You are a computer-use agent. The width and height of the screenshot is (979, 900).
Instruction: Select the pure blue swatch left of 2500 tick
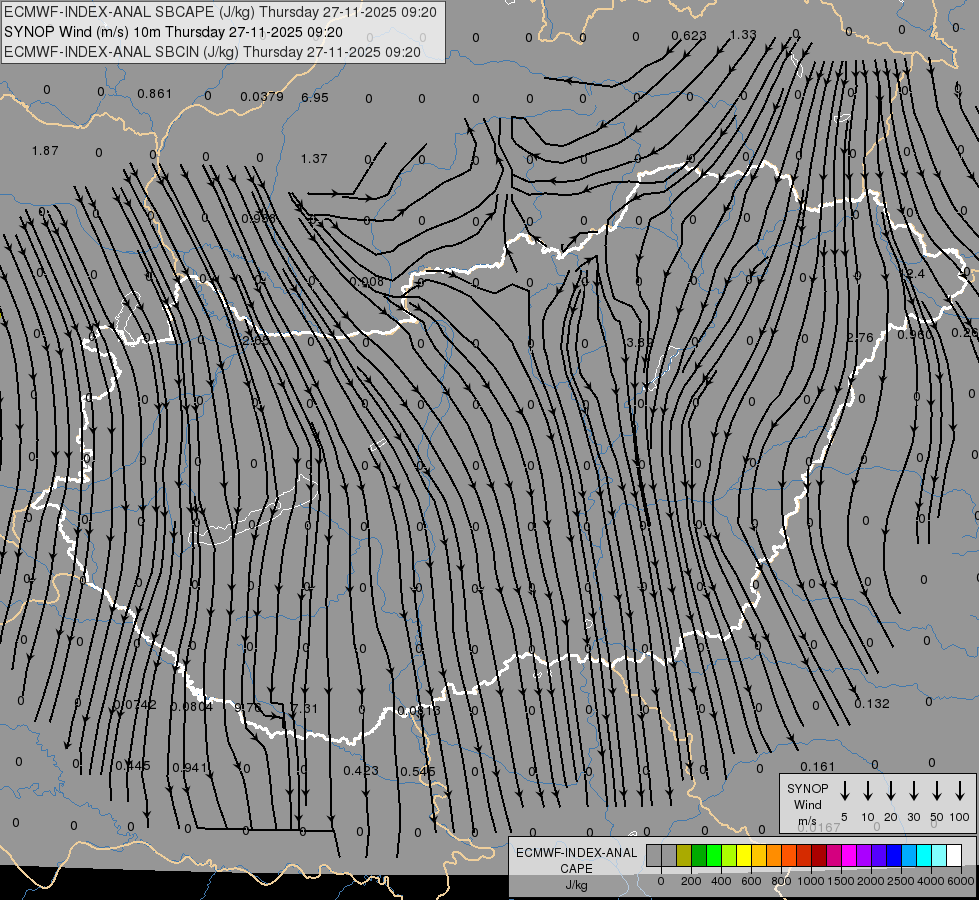(x=893, y=856)
